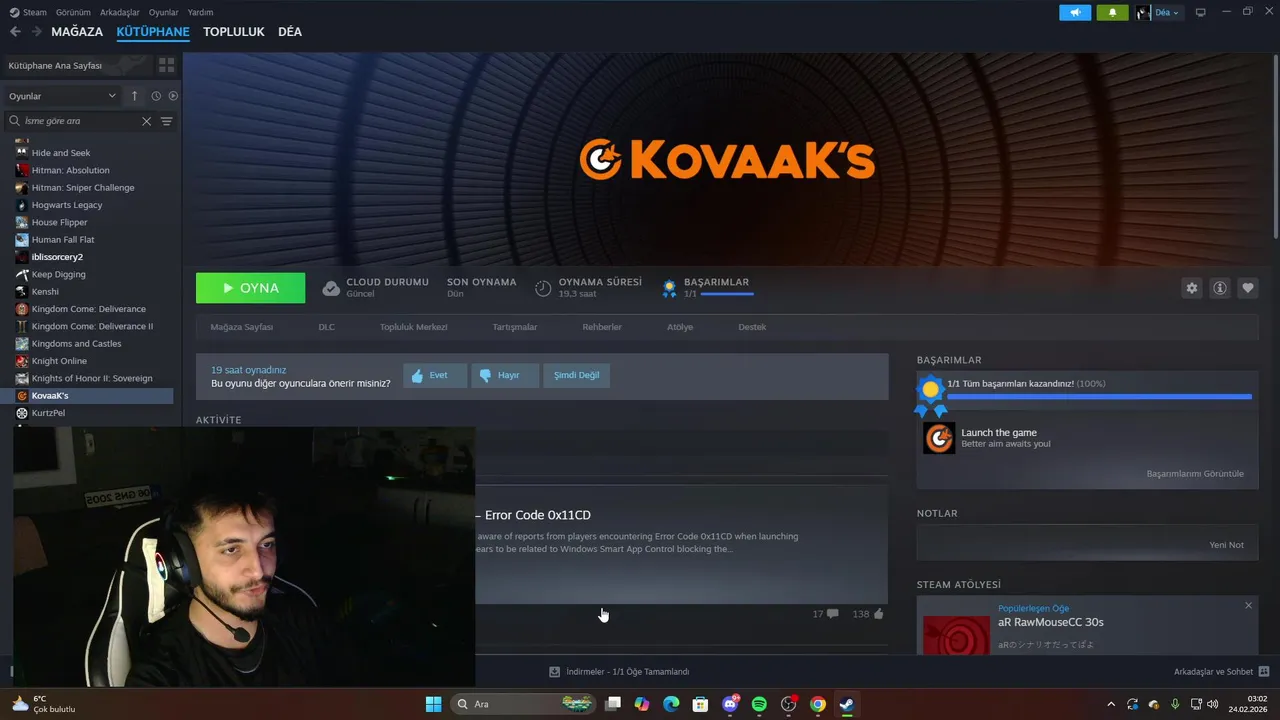Click the achievements progress bar
The height and width of the screenshot is (720, 1280).
[1099, 397]
